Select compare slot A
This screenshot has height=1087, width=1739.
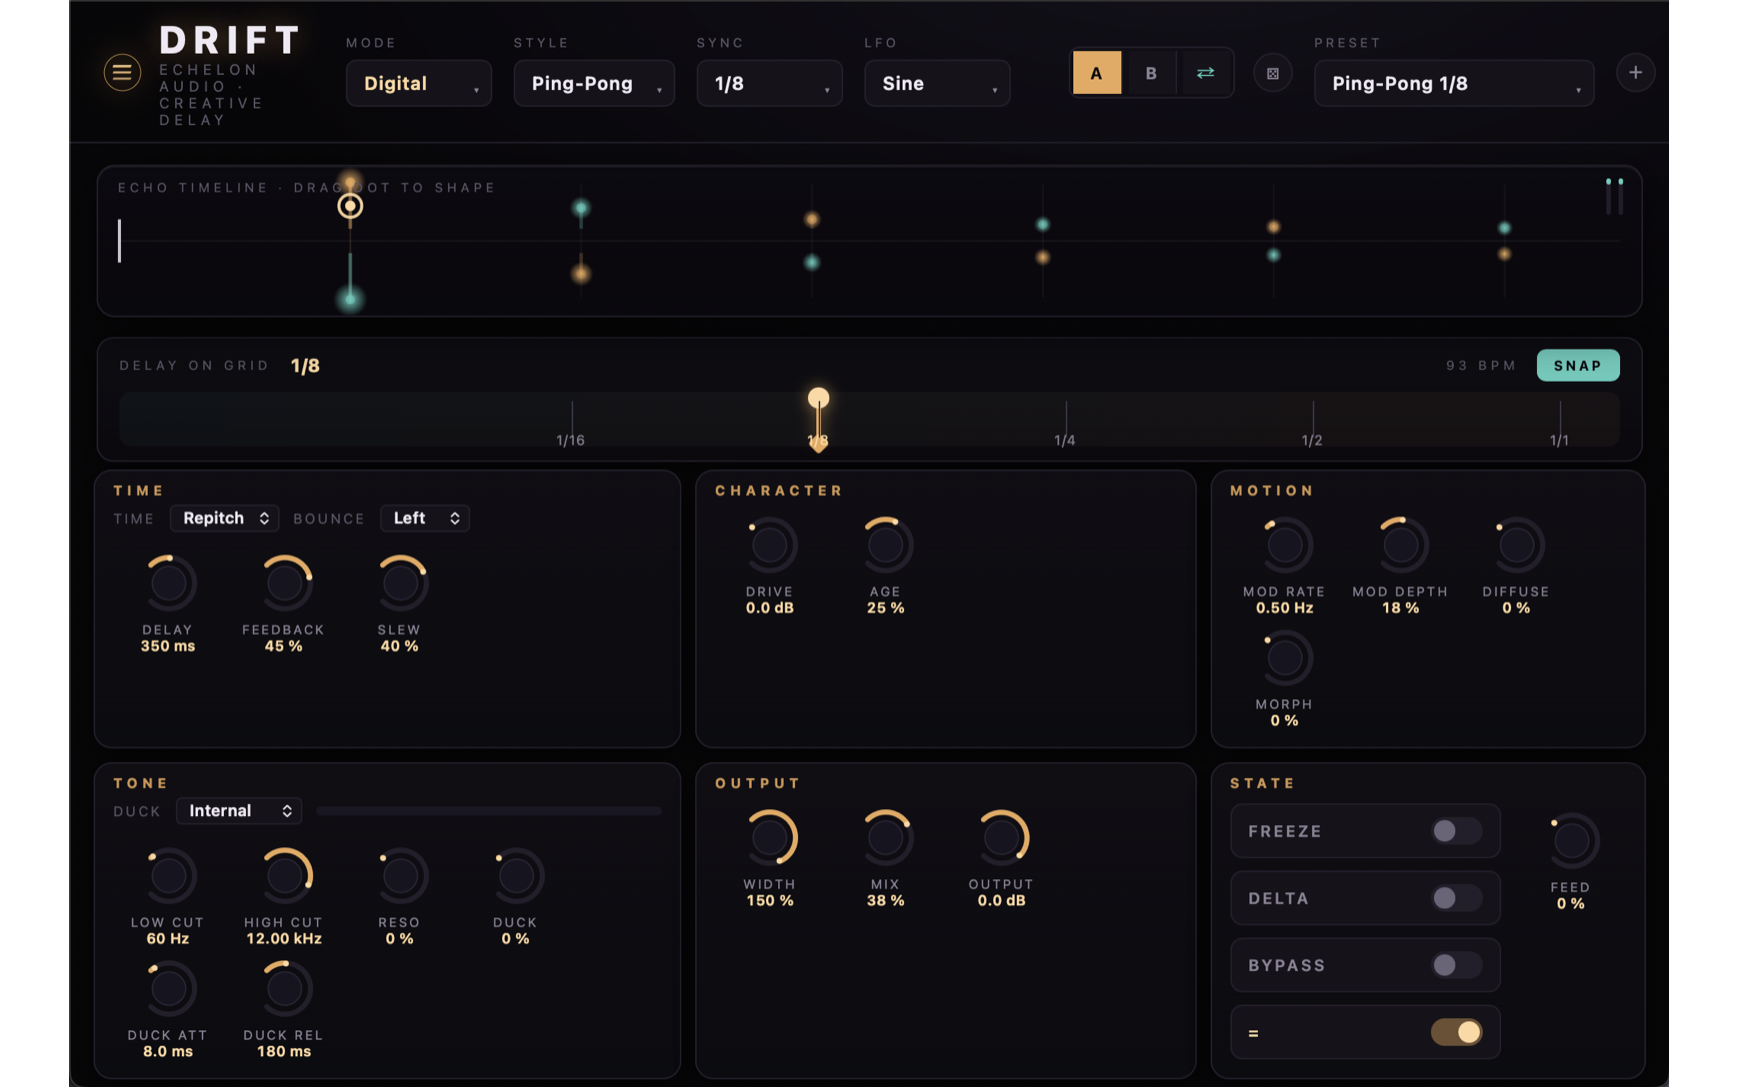tap(1096, 73)
